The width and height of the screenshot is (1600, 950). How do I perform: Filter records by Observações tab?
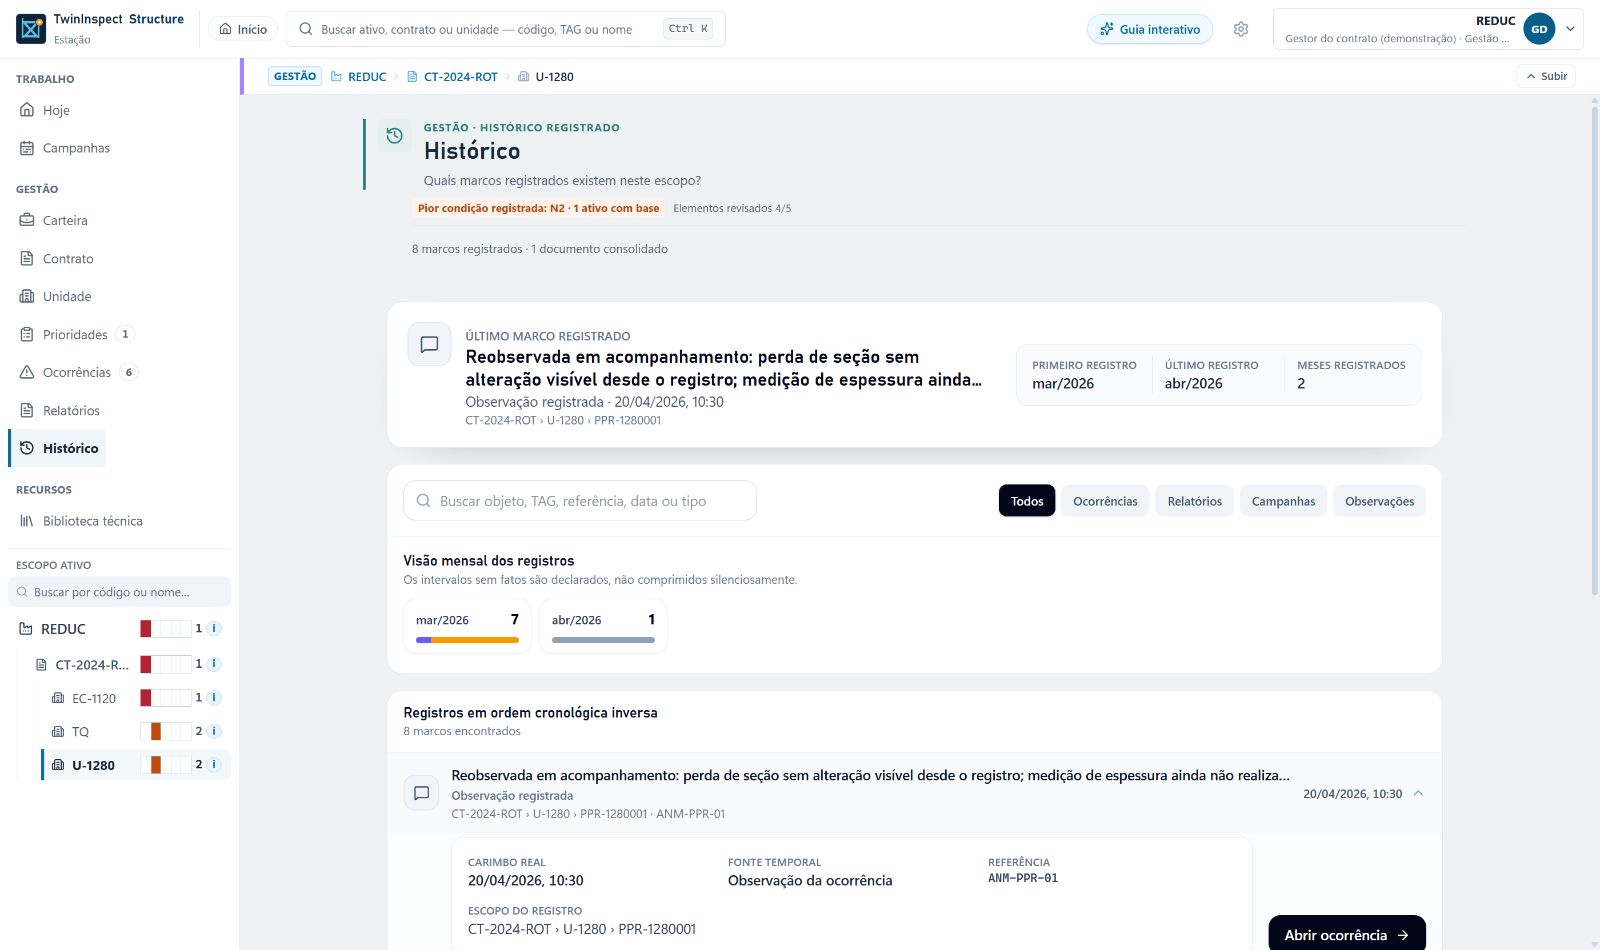(x=1379, y=501)
